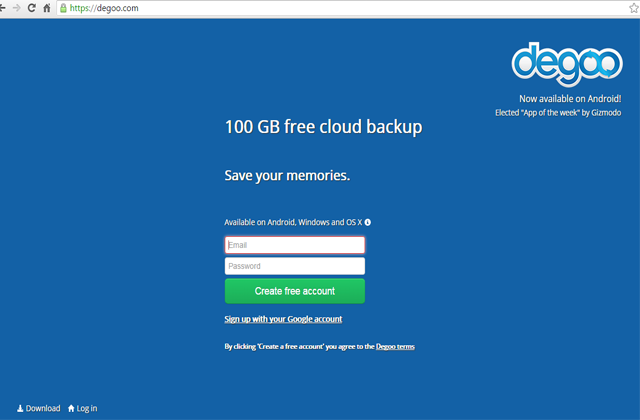Click the browser forward arrow
The image size is (640, 420).
coord(16,8)
